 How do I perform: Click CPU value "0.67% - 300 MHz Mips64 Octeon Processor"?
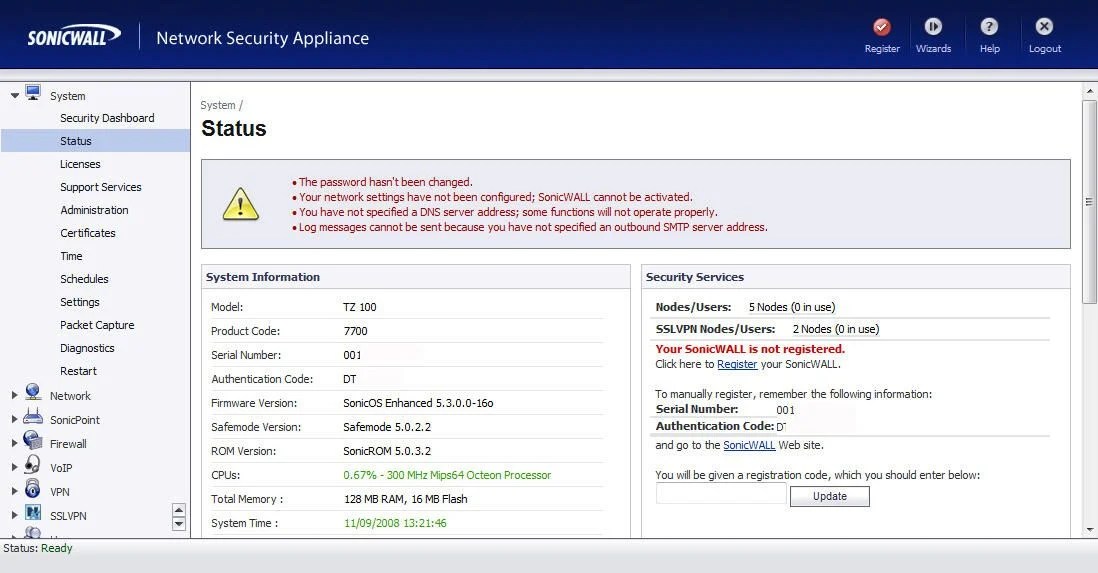pos(447,475)
